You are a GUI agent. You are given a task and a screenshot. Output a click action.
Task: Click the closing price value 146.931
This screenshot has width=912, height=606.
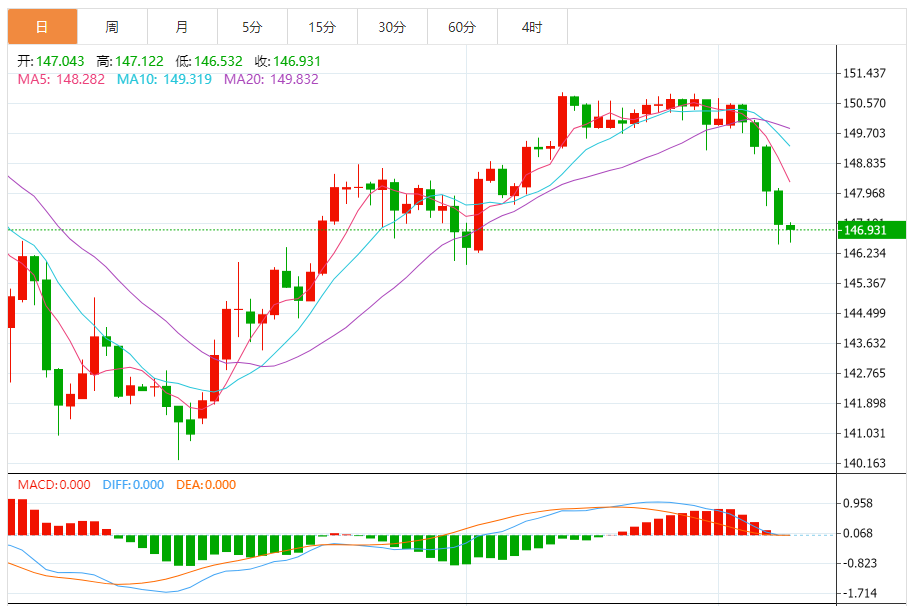click(297, 61)
